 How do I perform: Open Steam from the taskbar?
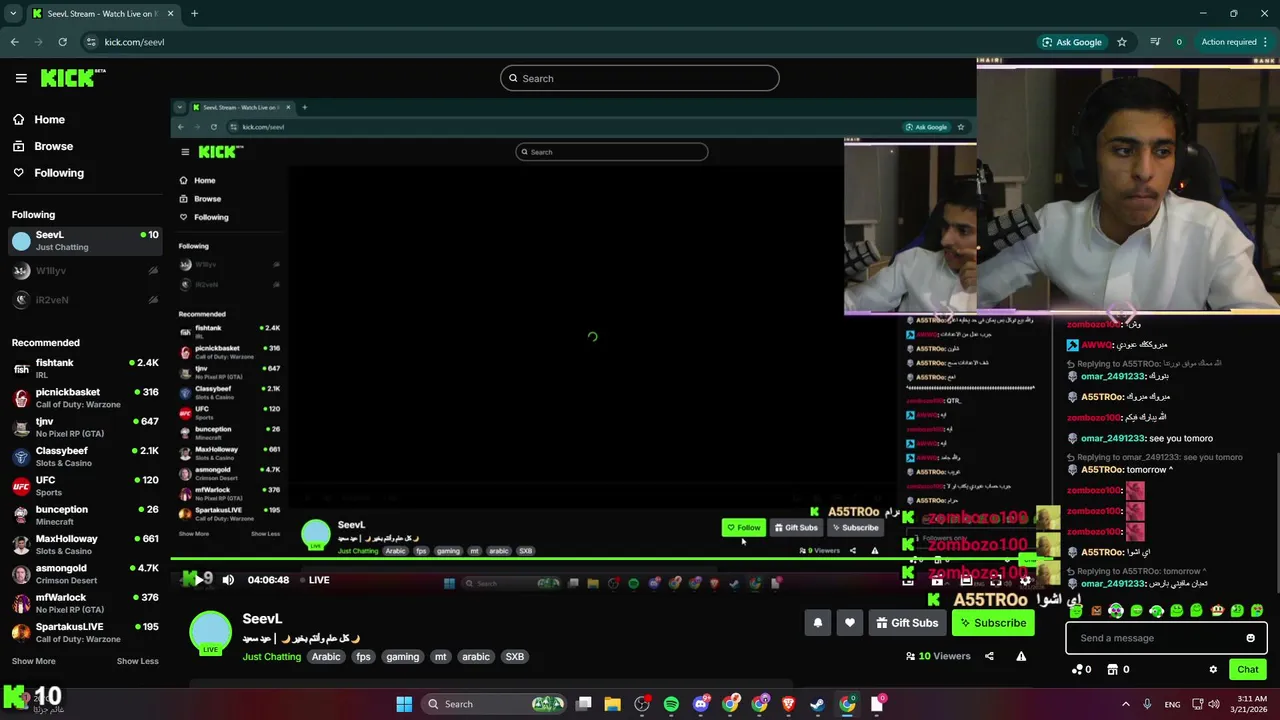click(x=818, y=704)
